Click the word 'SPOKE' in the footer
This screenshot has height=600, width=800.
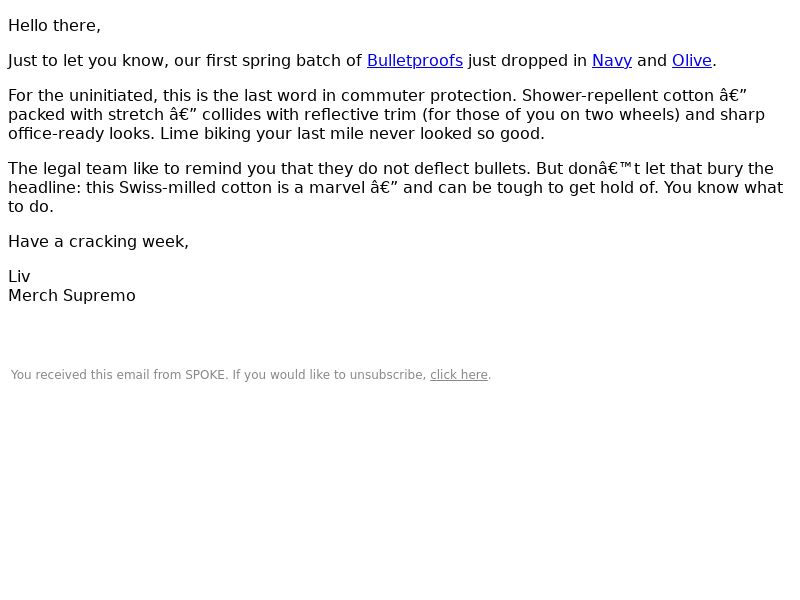coord(205,375)
